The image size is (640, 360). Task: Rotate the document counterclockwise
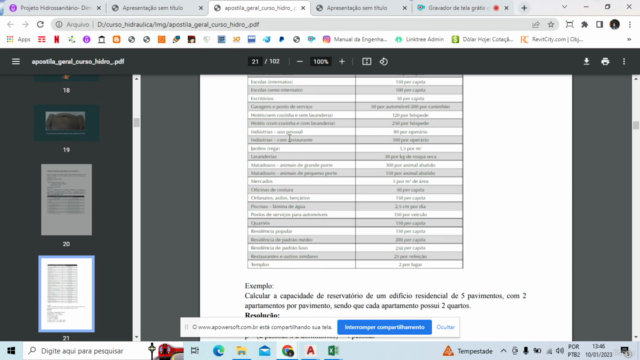[x=384, y=62]
